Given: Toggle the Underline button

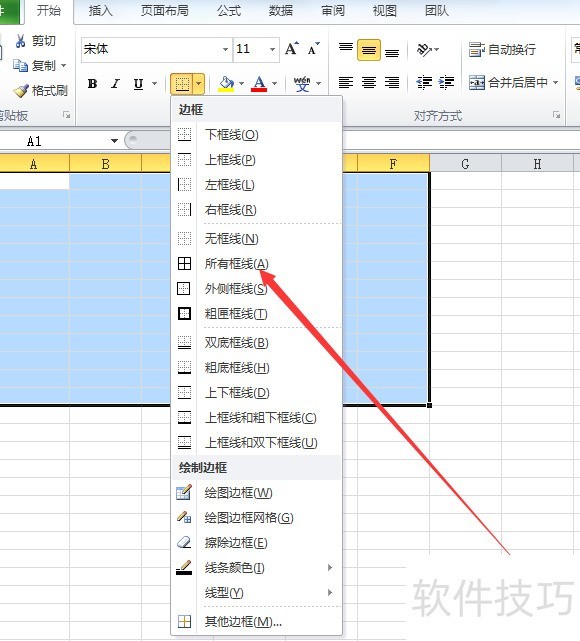Looking at the screenshot, I should click(x=139, y=83).
